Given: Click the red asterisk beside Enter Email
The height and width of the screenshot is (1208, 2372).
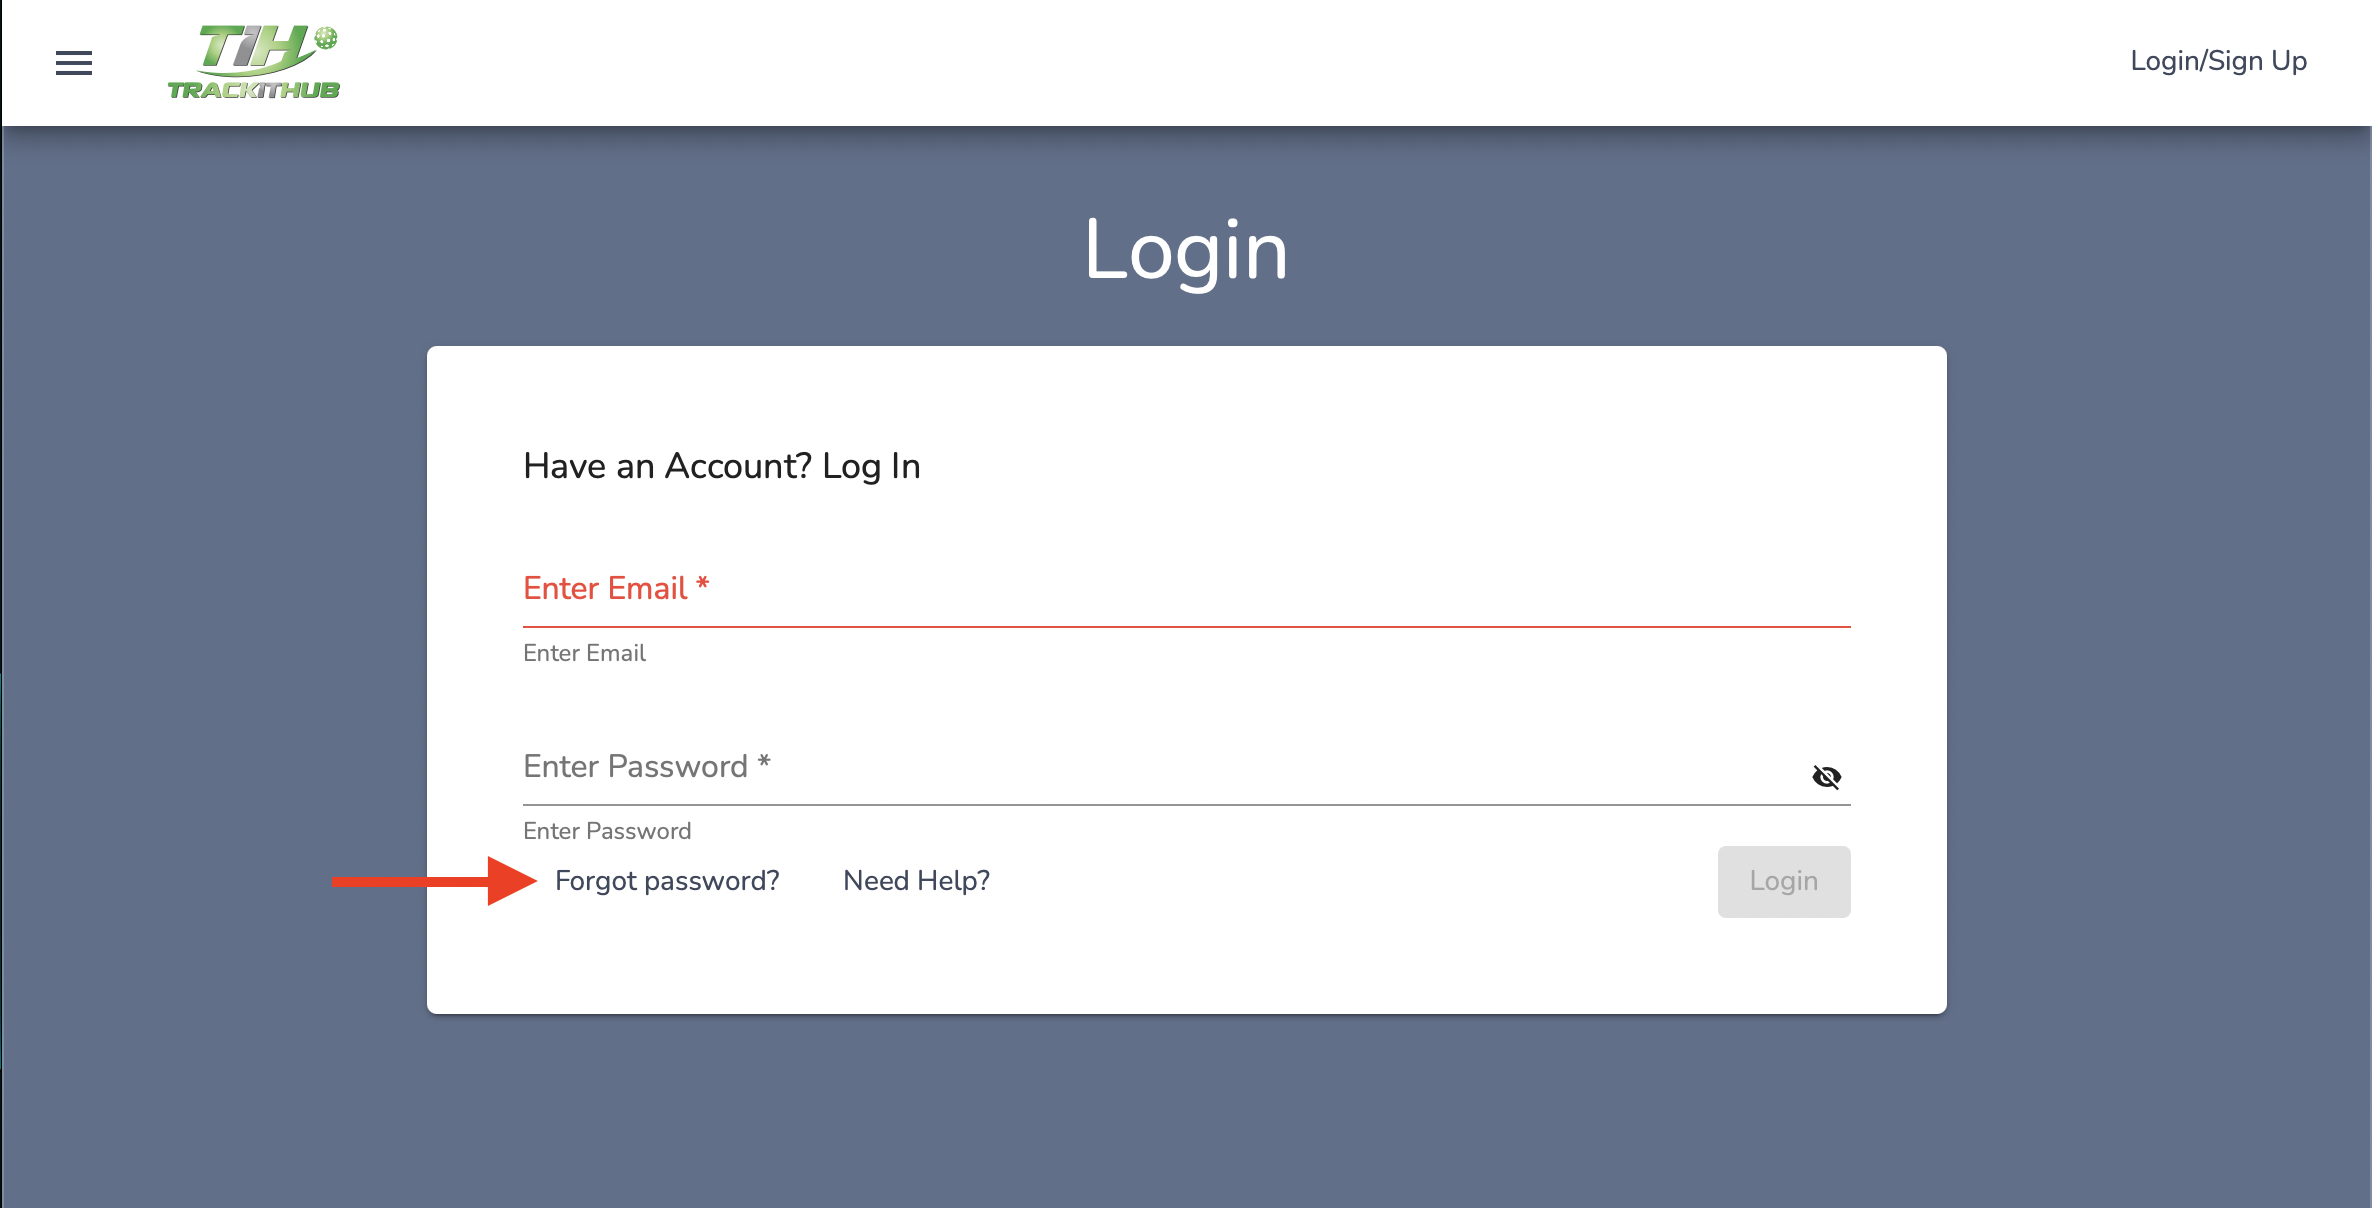Looking at the screenshot, I should (x=703, y=583).
